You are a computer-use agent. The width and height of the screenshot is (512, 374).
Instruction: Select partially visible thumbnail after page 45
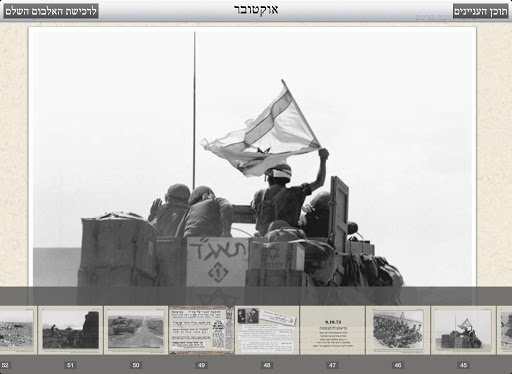point(505,330)
